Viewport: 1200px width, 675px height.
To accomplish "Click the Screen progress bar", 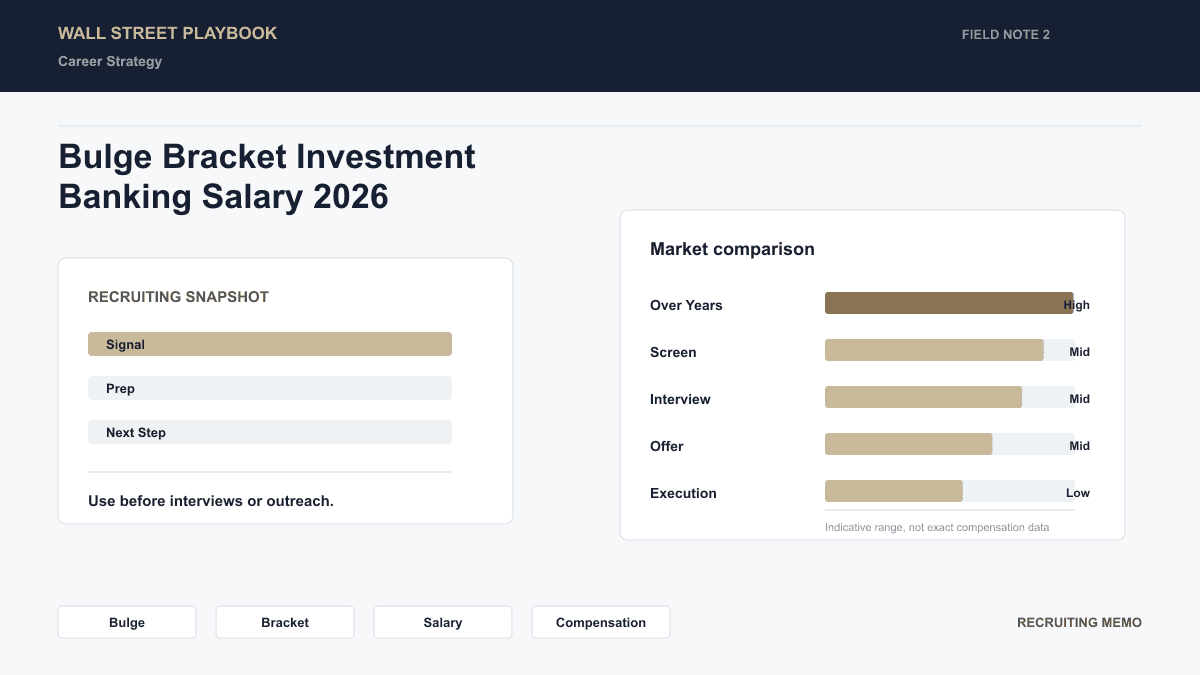I will [x=950, y=350].
